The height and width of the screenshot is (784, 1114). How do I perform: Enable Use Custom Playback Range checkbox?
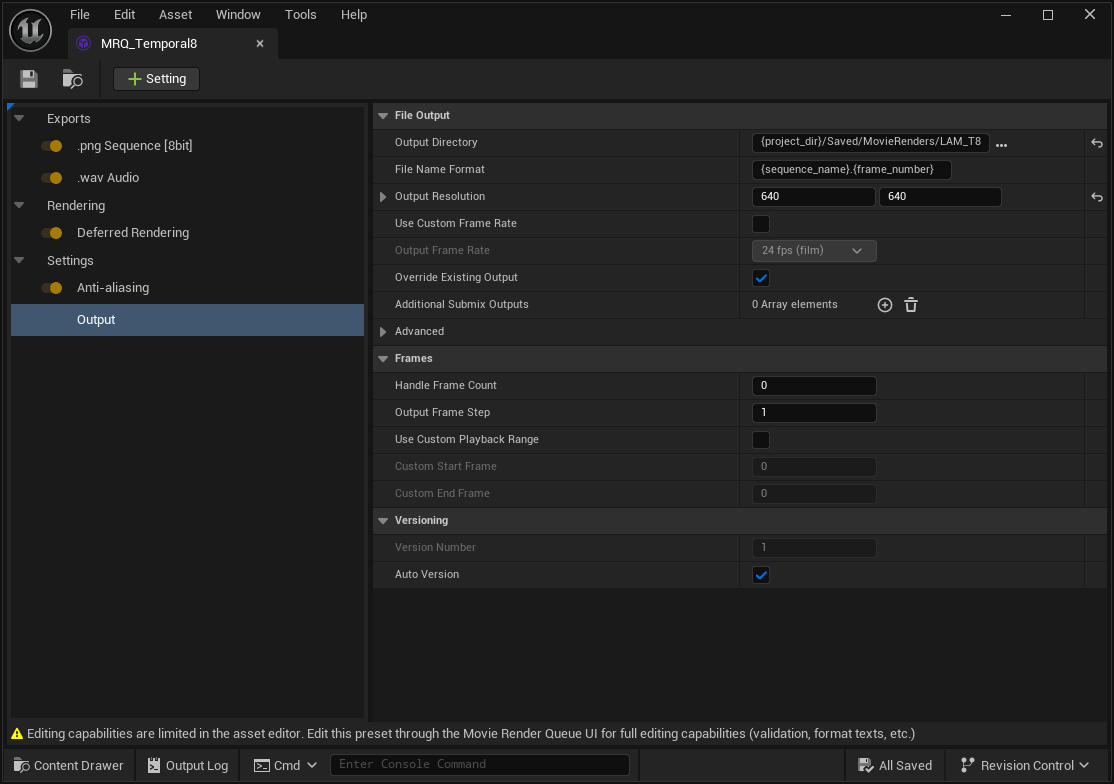tap(760, 440)
